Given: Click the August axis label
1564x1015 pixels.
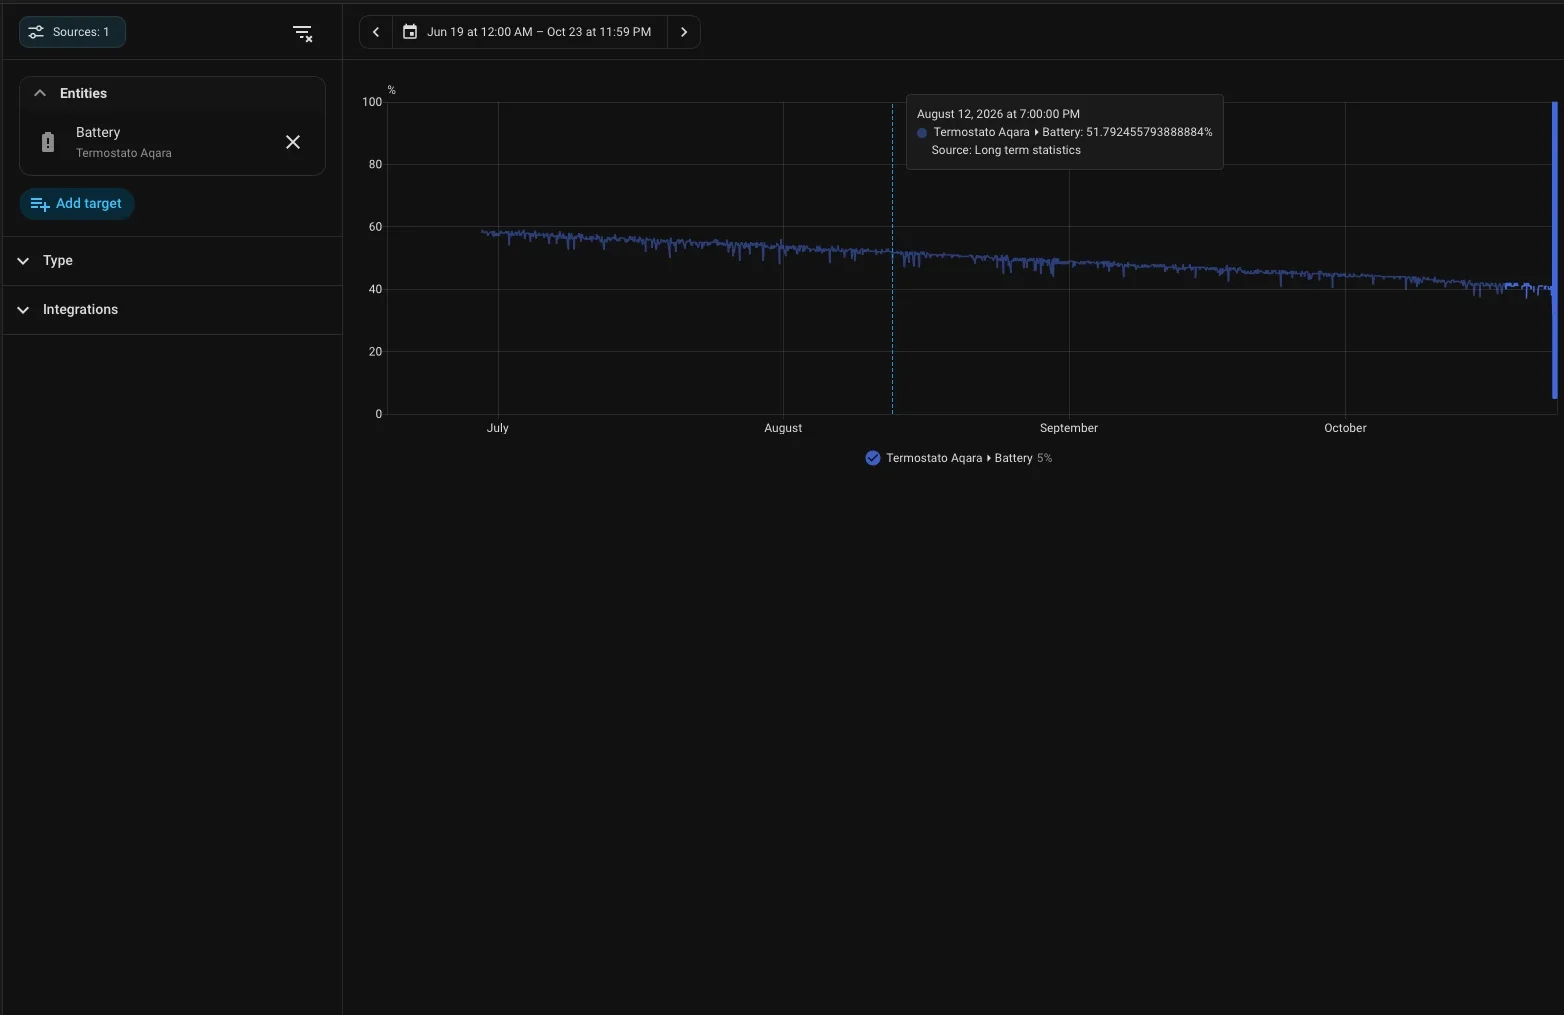Looking at the screenshot, I should point(783,428).
